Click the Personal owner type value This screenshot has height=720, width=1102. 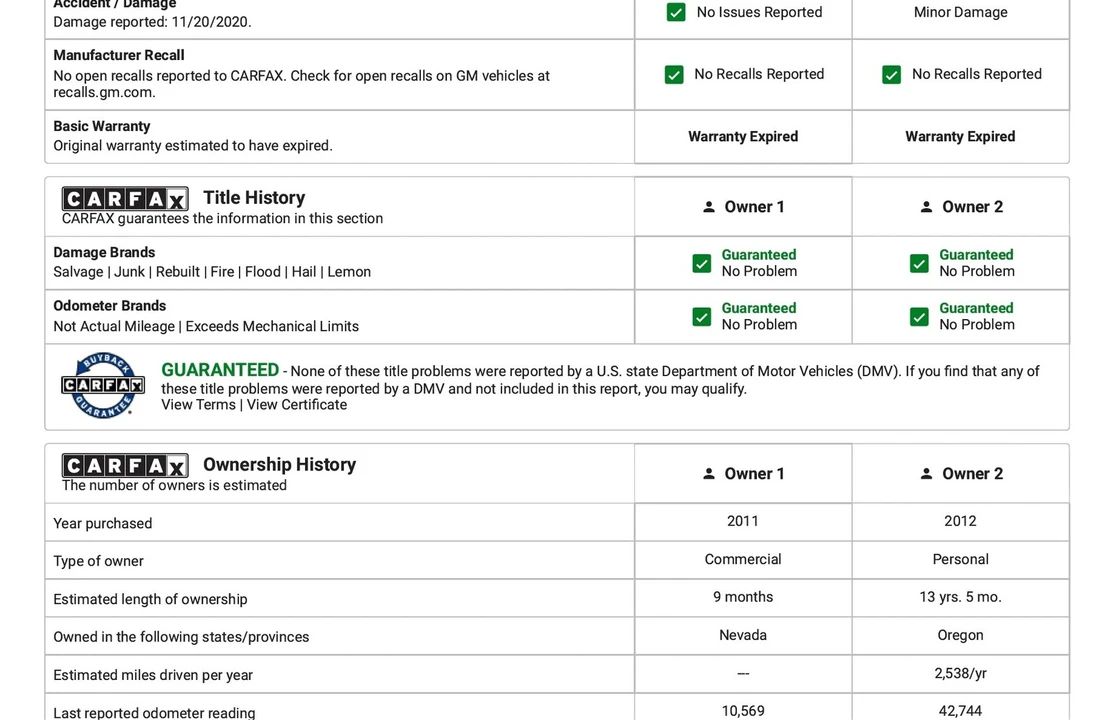click(x=960, y=559)
